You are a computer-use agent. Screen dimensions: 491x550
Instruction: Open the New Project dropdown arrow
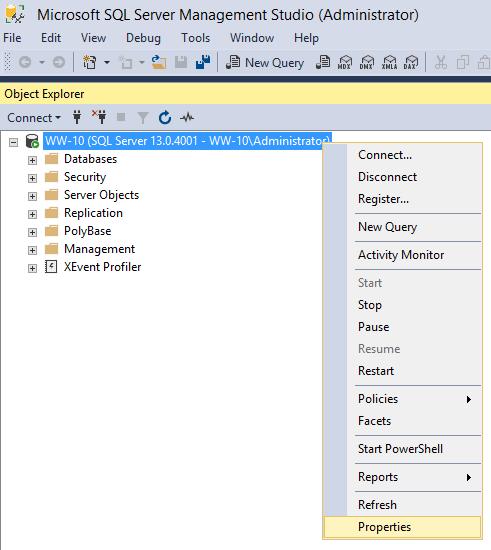[x=107, y=62]
